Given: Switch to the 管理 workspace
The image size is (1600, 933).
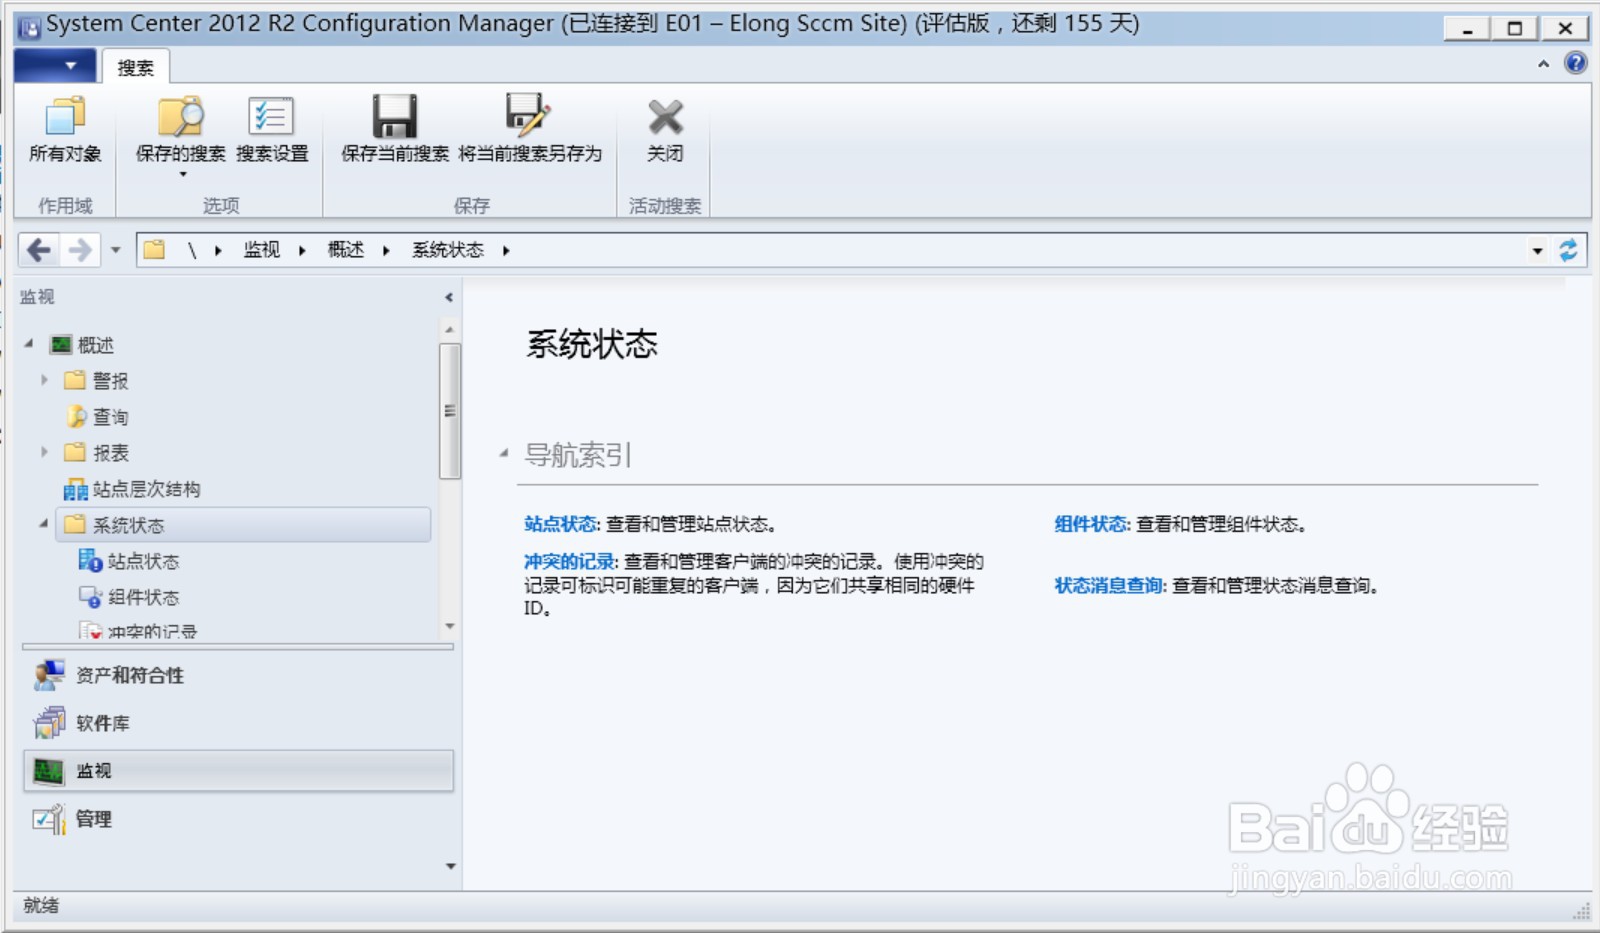Looking at the screenshot, I should [95, 819].
